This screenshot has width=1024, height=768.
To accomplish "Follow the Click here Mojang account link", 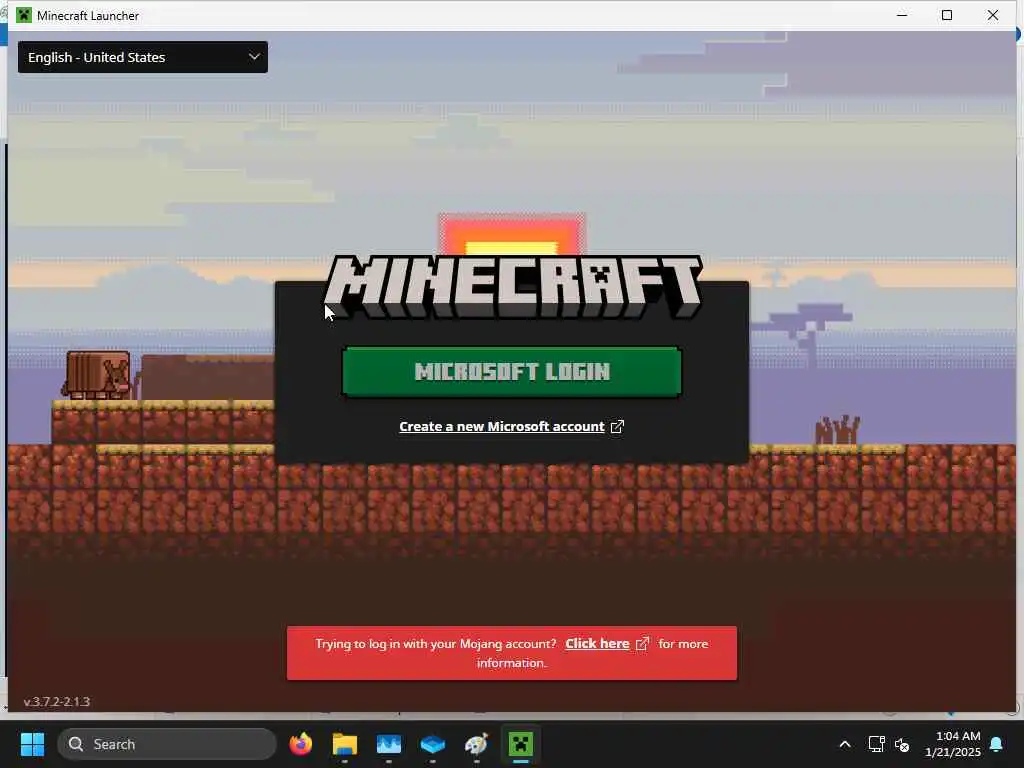I will (x=597, y=643).
